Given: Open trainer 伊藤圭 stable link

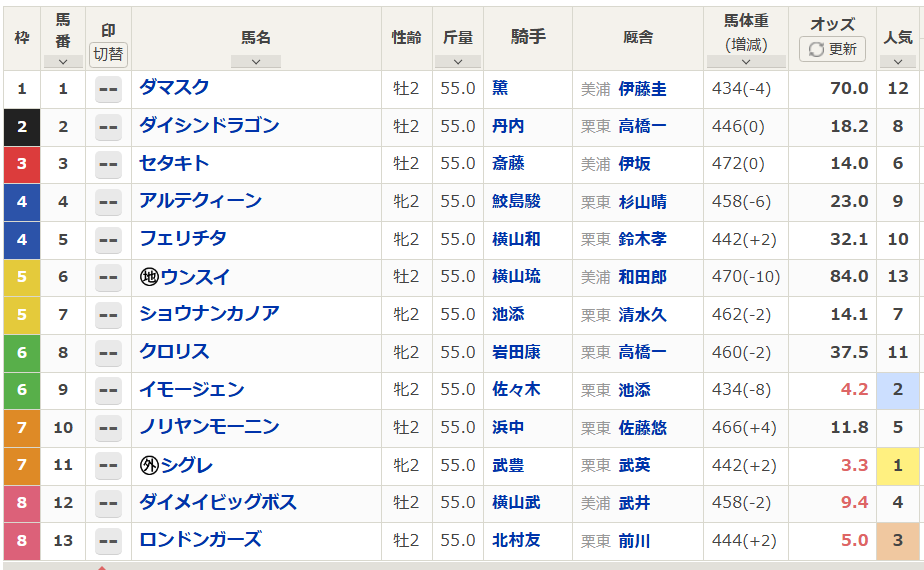Looking at the screenshot, I should click(x=642, y=89).
